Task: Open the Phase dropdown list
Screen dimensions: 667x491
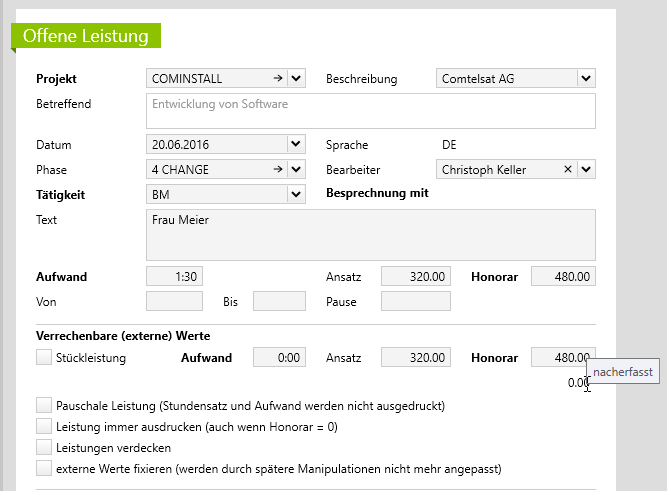Action: point(296,169)
